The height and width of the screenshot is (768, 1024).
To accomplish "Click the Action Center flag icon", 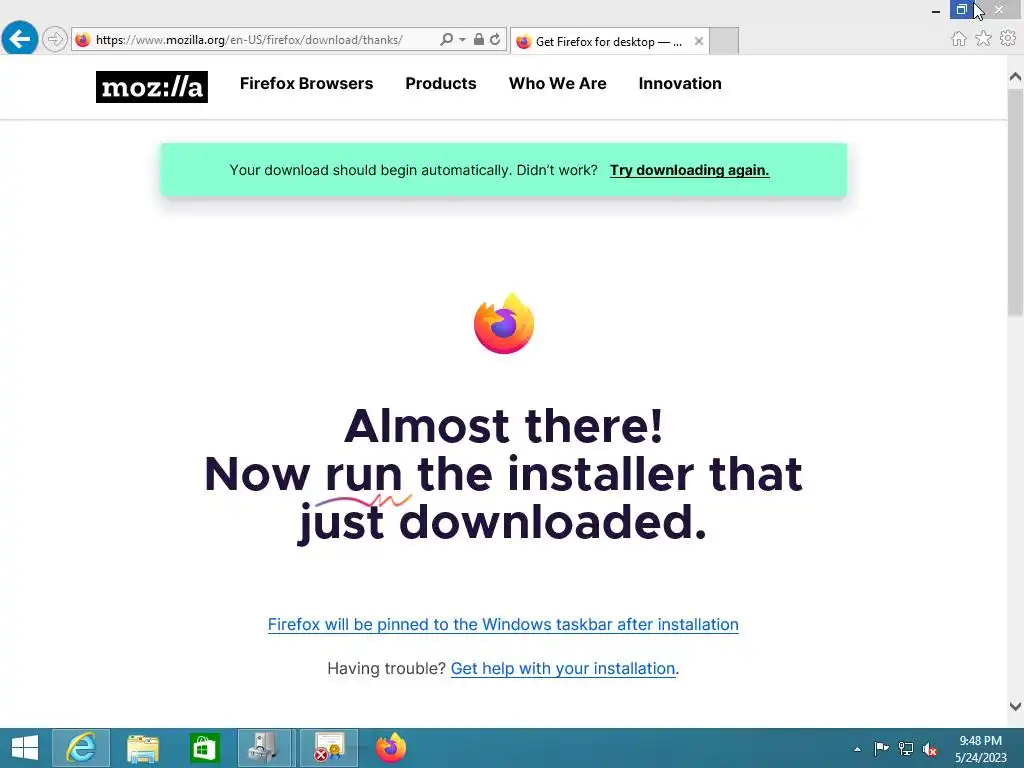I will pyautogui.click(x=881, y=749).
